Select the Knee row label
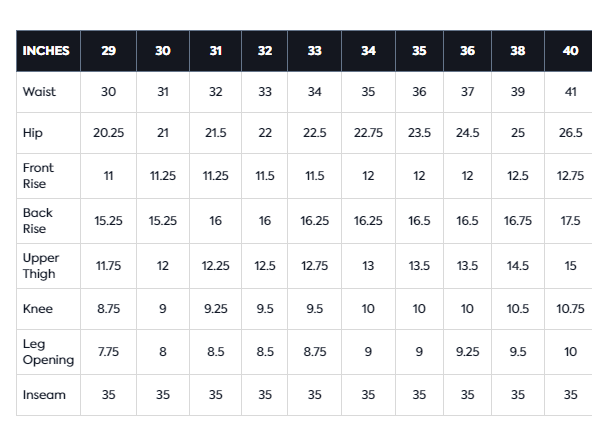This screenshot has width=607, height=432. (38, 310)
